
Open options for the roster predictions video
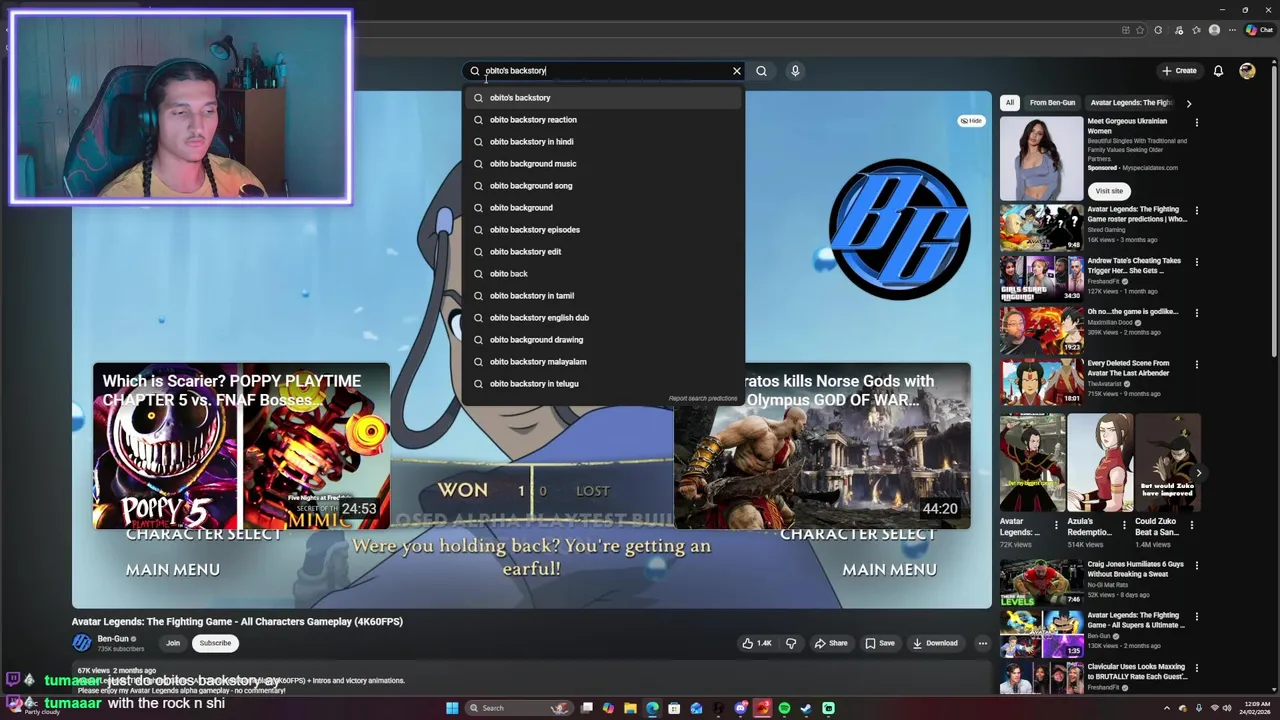[1196, 211]
